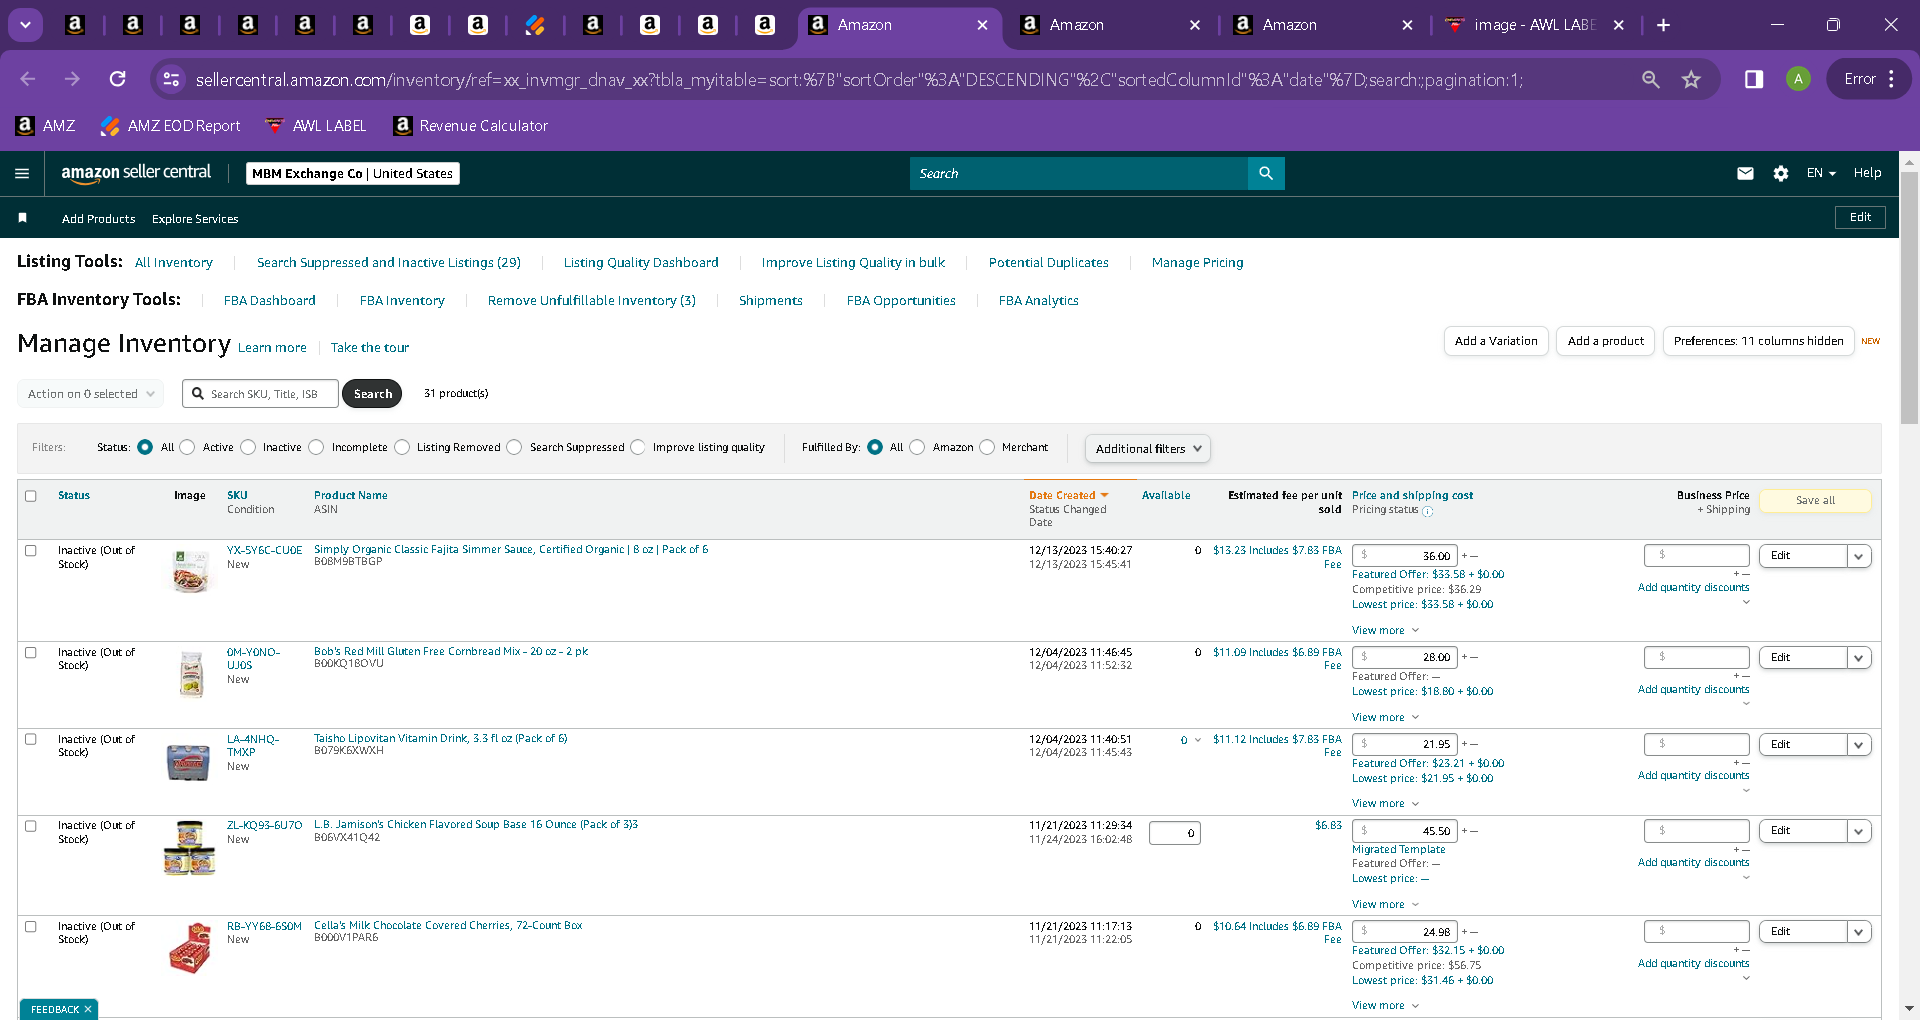Close the feedback widget with its X
Screen dimensions: 1920x1020
[x=88, y=1009]
